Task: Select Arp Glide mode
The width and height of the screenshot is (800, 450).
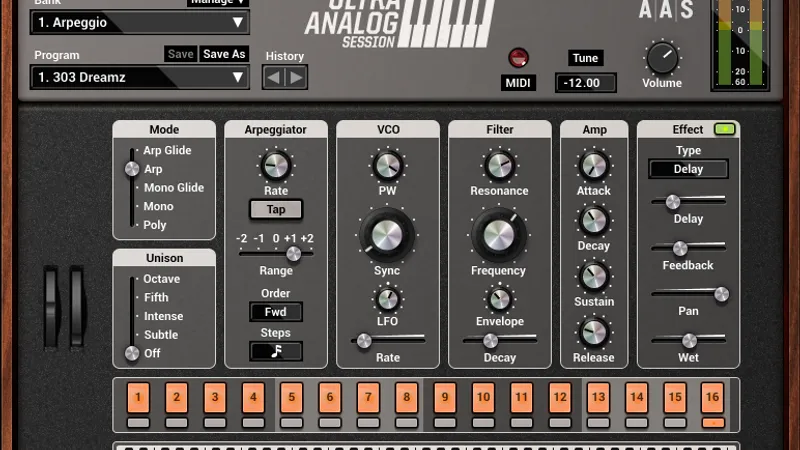Action: [x=167, y=151]
